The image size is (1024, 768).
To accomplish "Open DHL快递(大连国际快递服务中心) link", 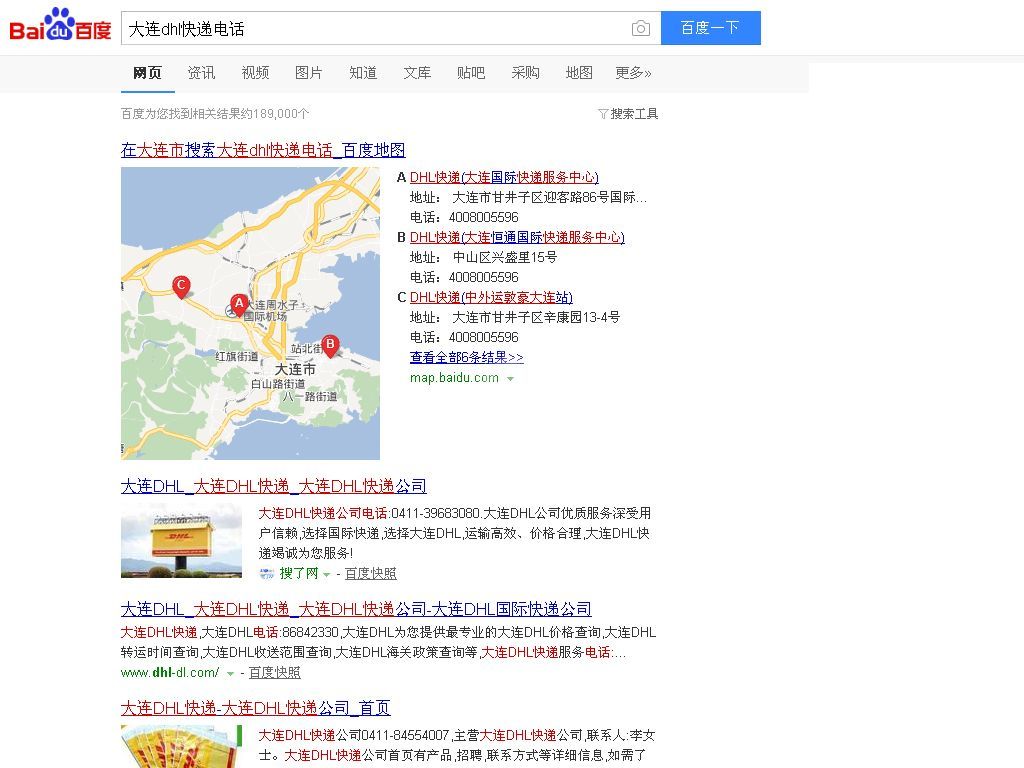I will [504, 178].
